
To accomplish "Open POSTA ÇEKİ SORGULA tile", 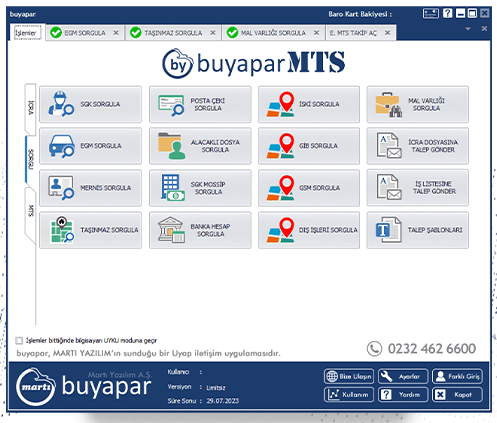I will pyautogui.click(x=200, y=104).
